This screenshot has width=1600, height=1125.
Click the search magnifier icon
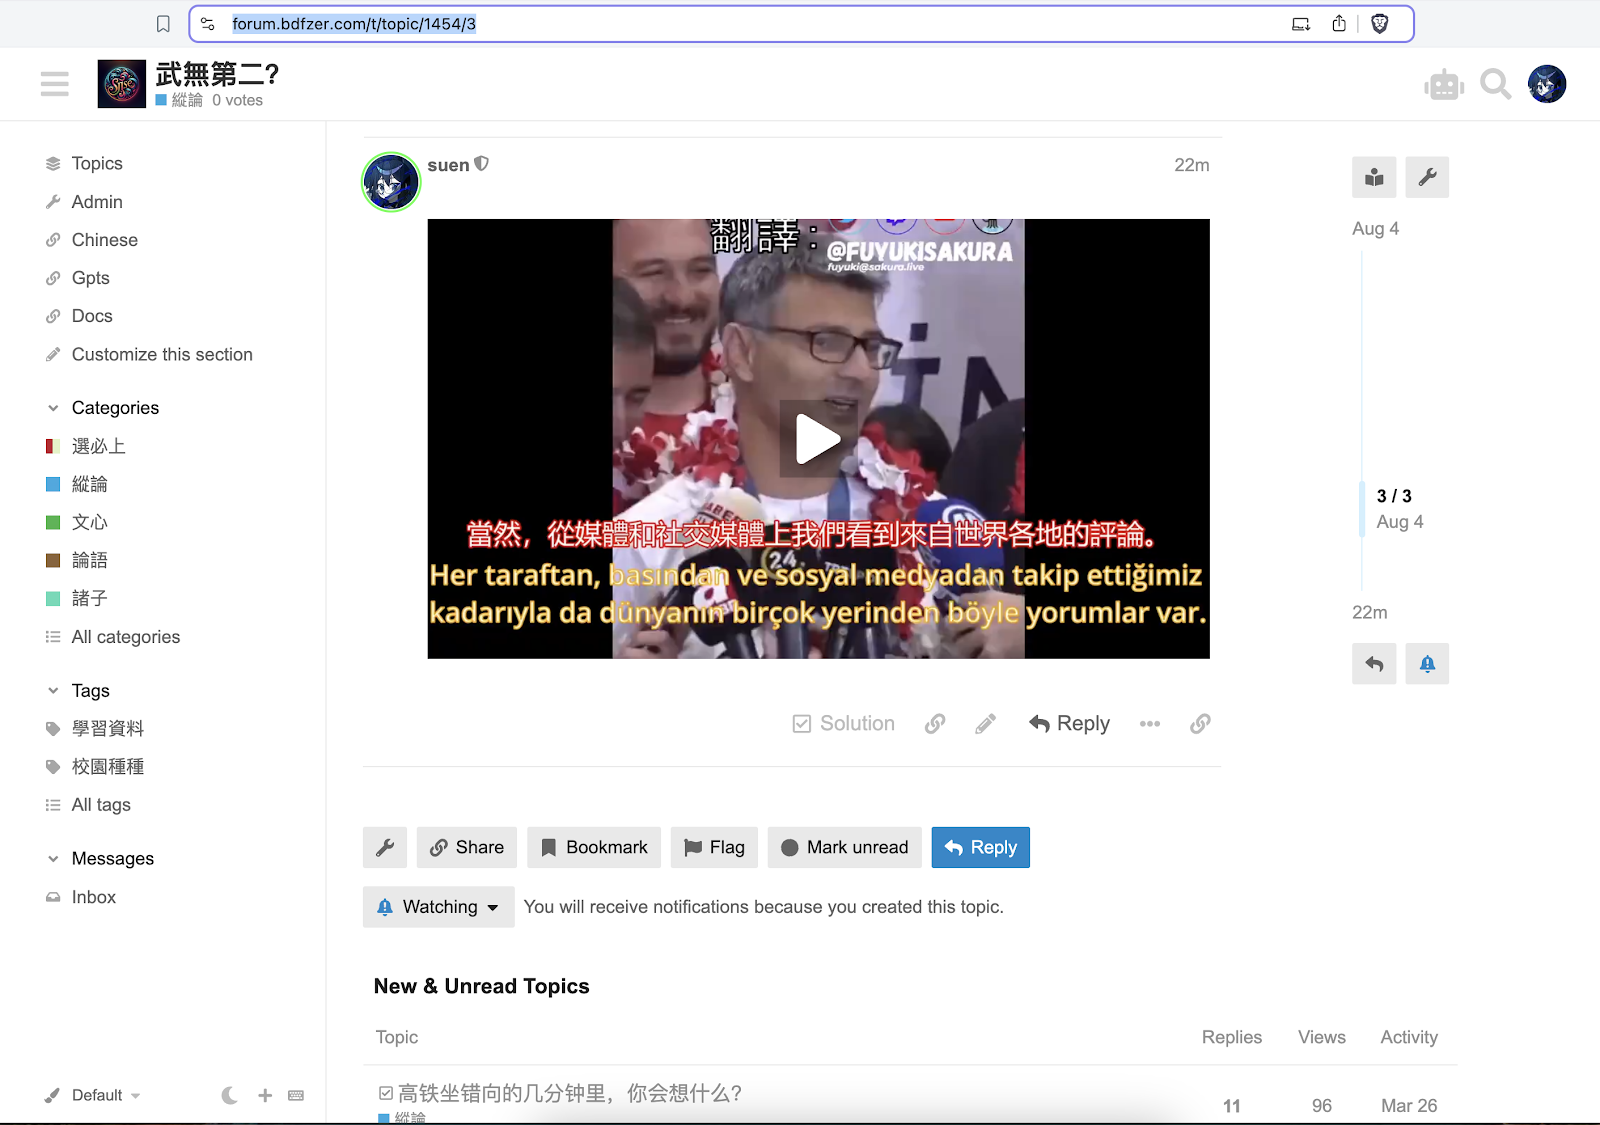point(1495,85)
